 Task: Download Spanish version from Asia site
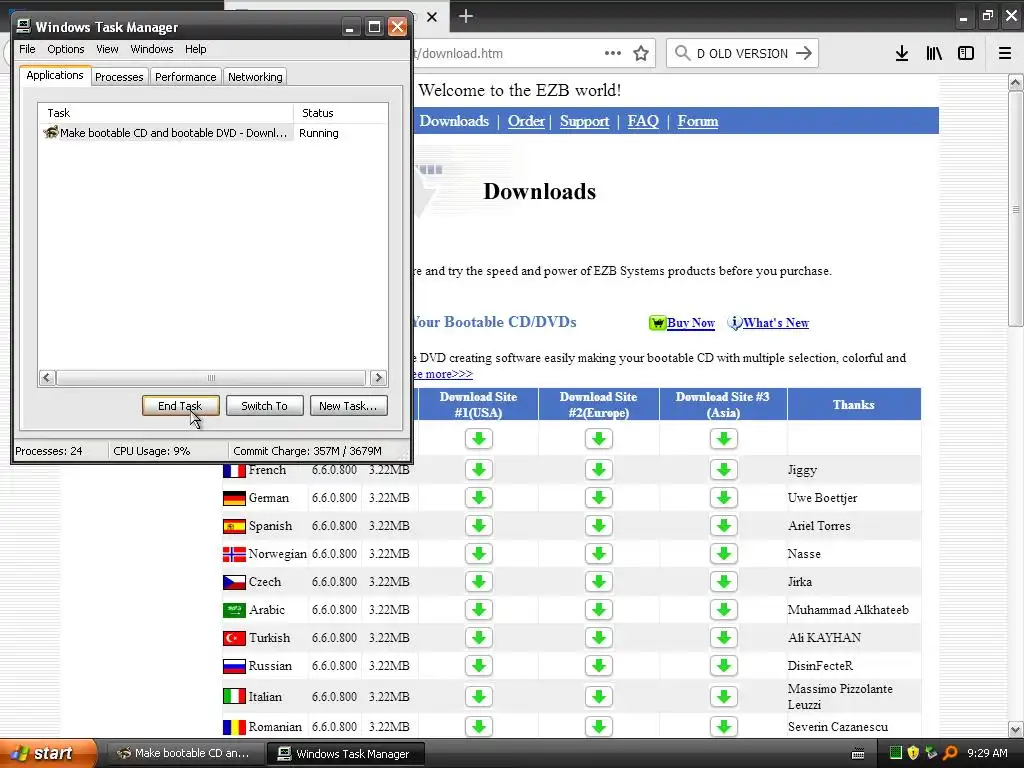[x=724, y=526]
